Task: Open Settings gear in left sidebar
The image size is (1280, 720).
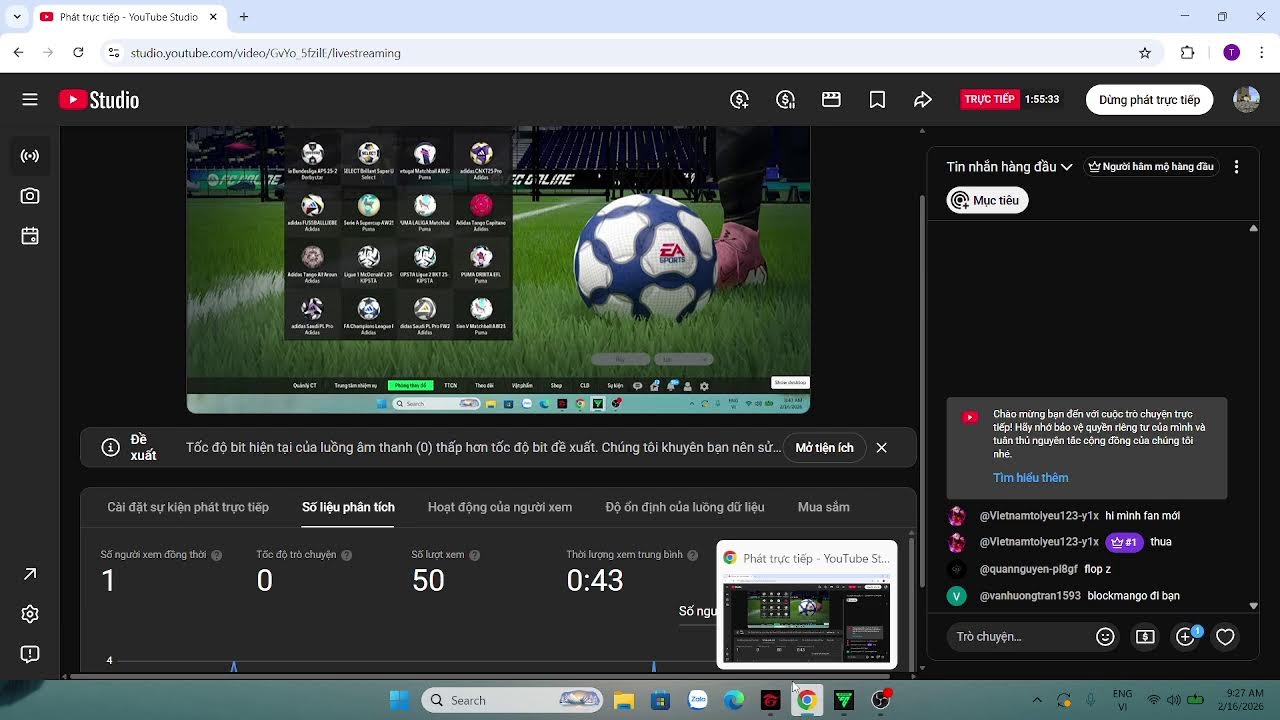Action: coord(30,614)
